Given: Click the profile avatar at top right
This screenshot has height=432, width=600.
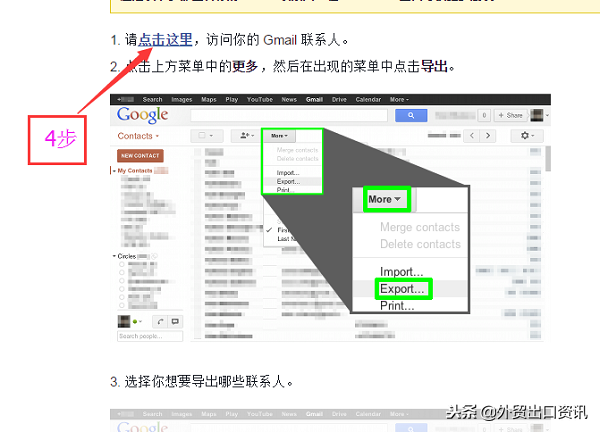Looking at the screenshot, I should click(x=537, y=115).
